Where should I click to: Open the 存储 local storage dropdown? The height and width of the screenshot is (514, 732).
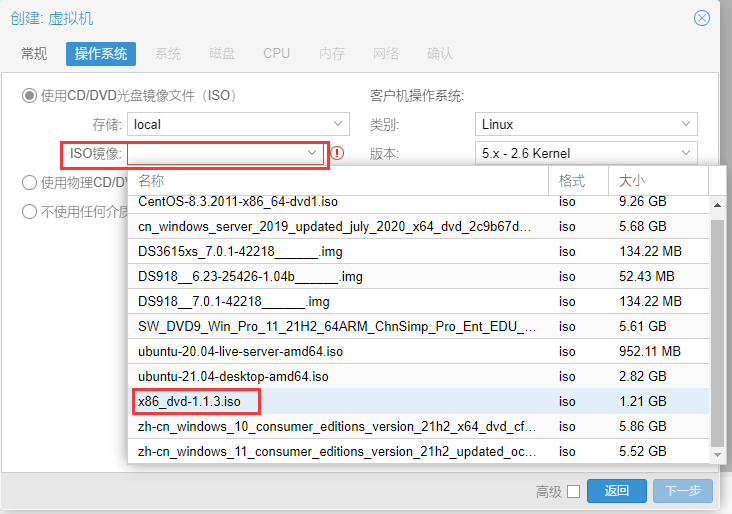(x=339, y=125)
